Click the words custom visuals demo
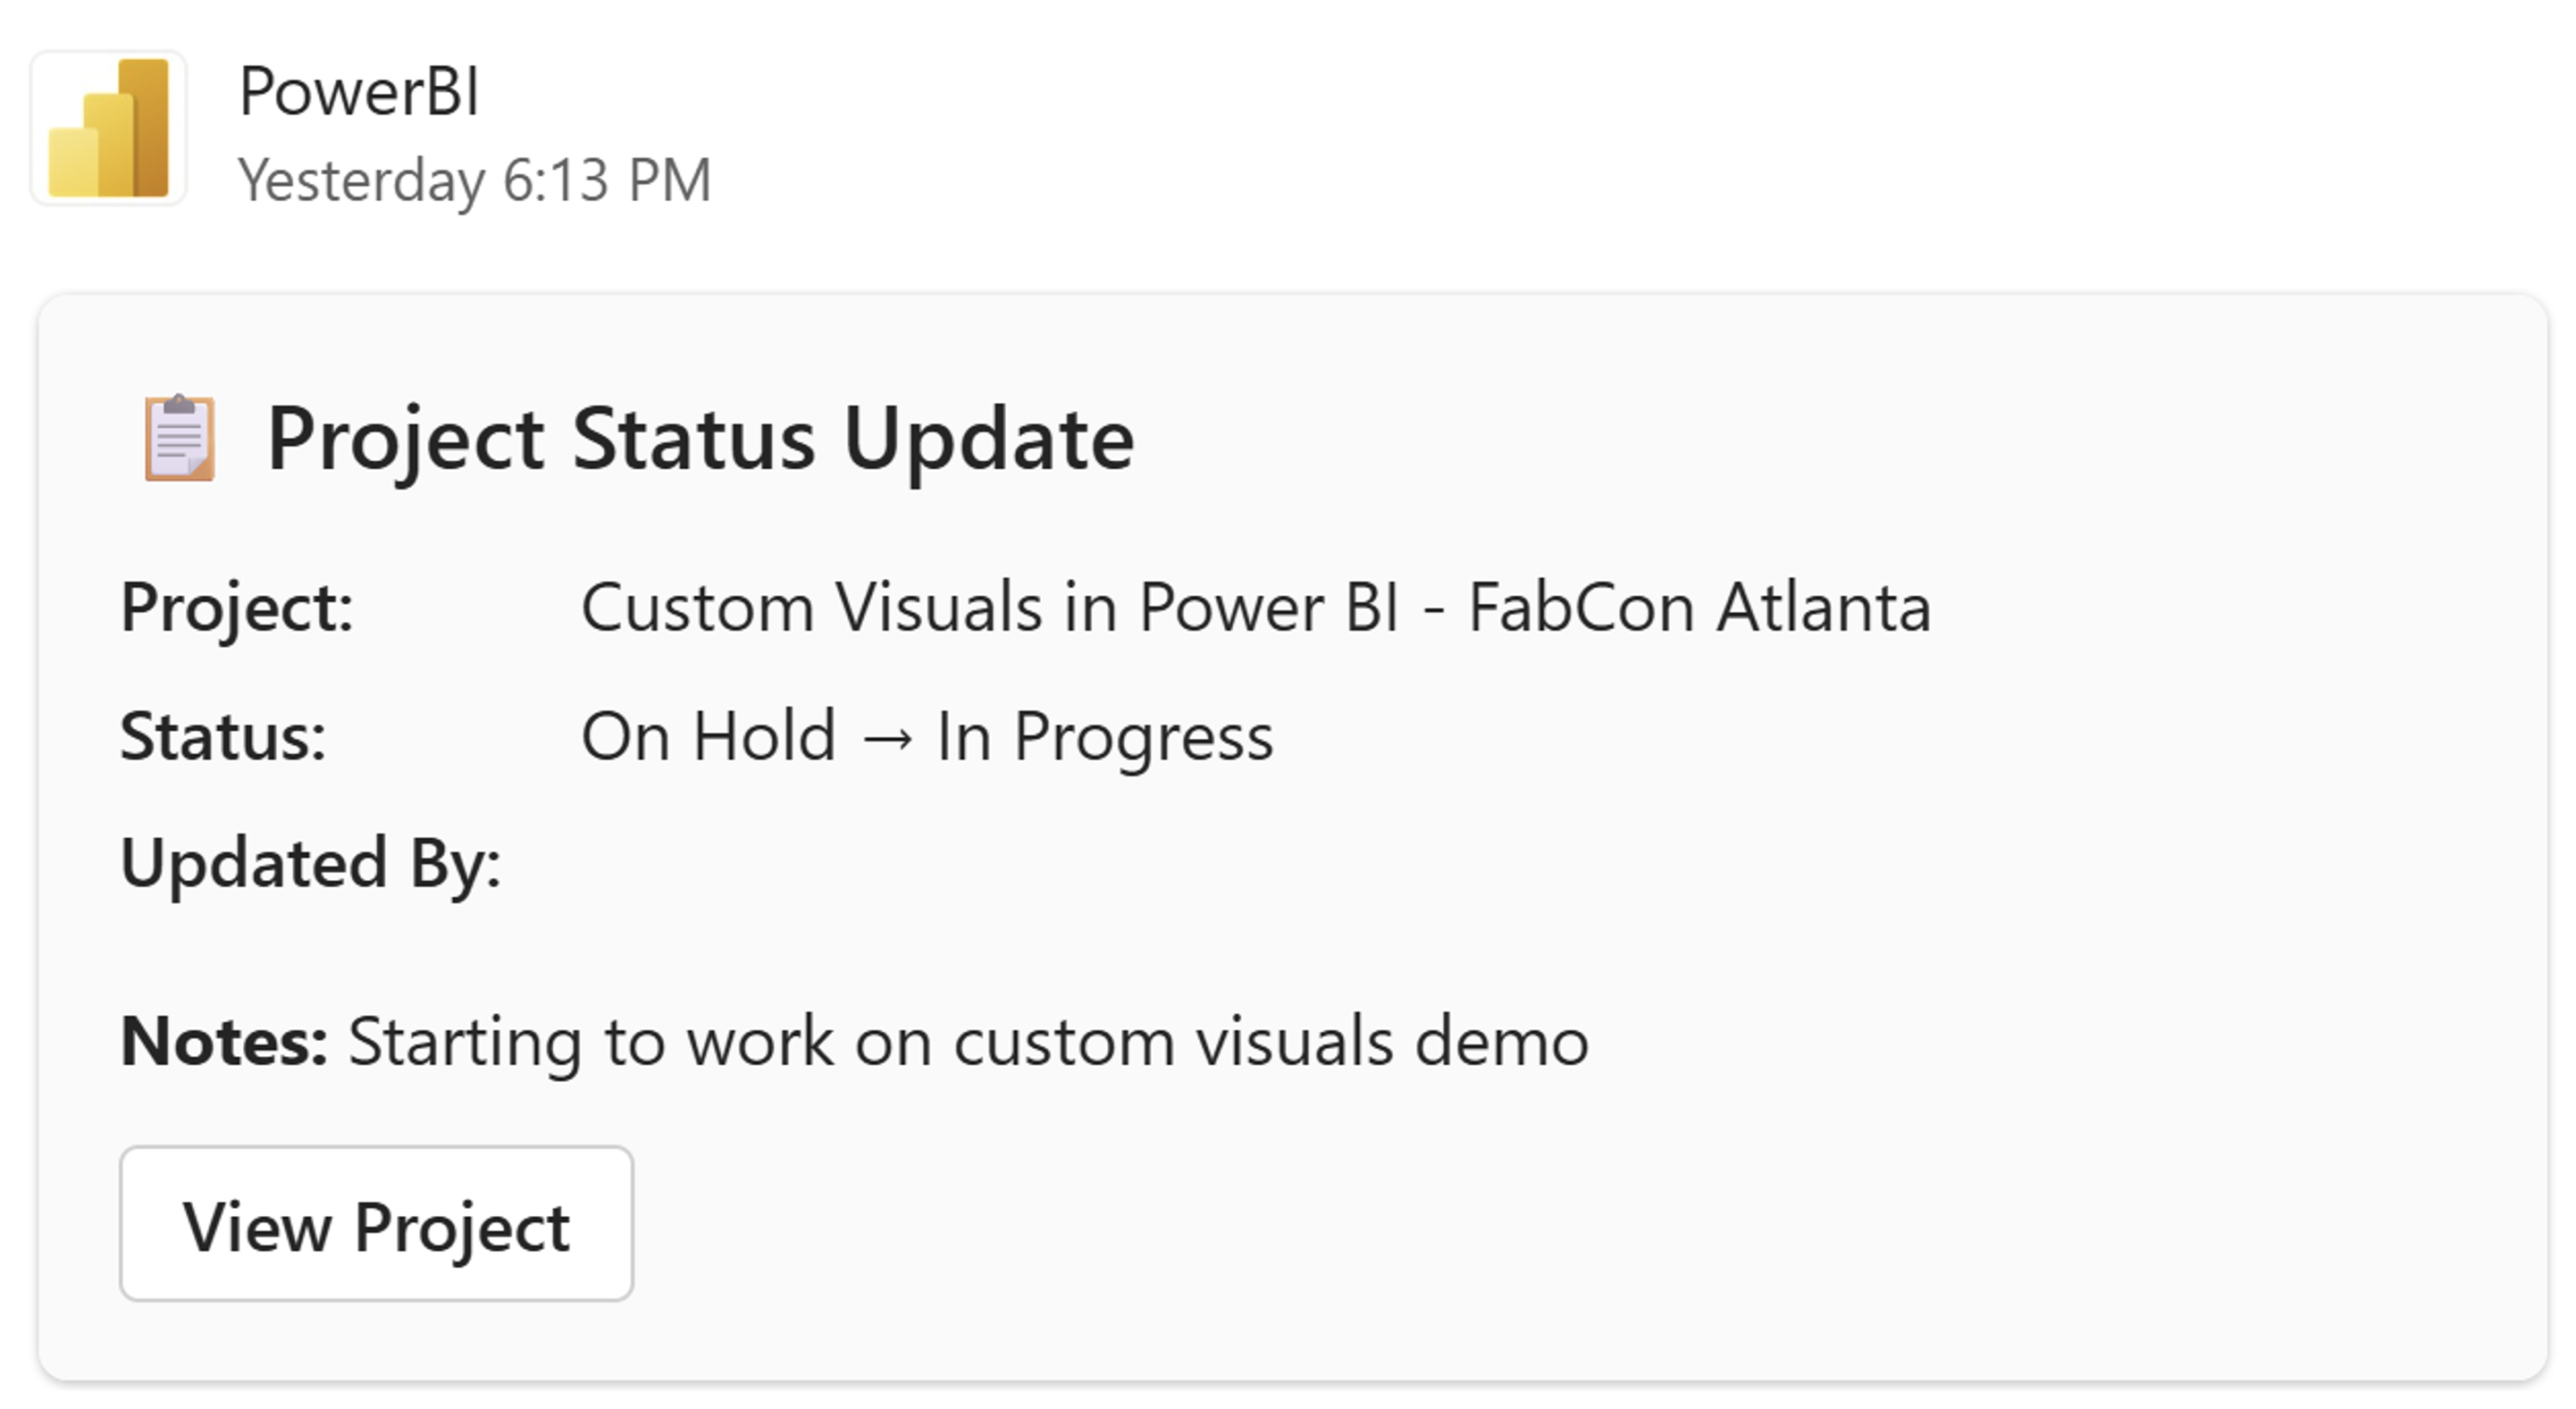The height and width of the screenshot is (1409, 2576). click(1270, 1042)
